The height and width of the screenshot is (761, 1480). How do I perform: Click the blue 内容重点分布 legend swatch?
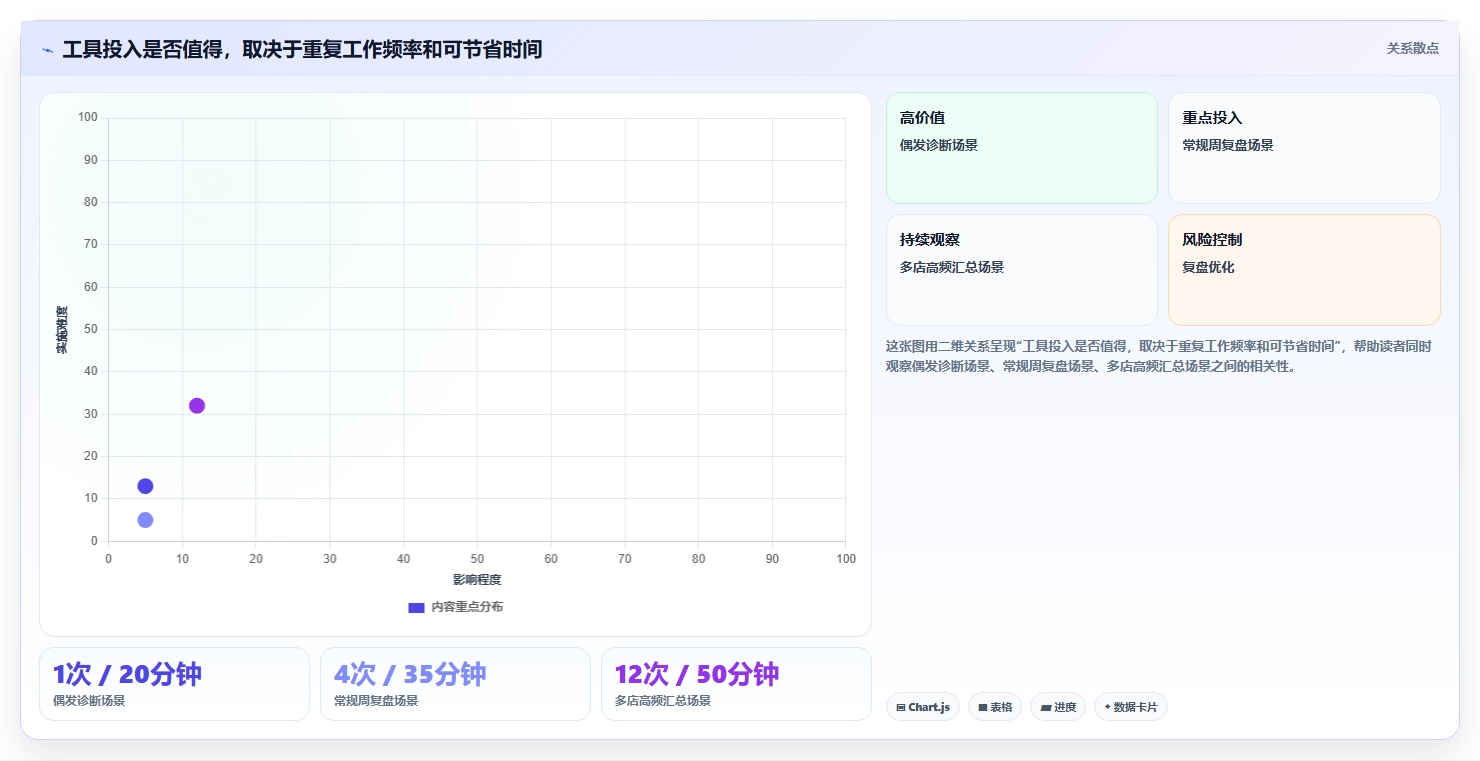pos(416,607)
